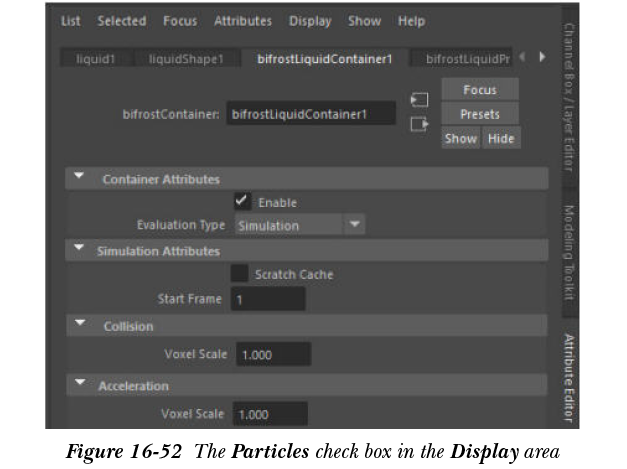Click the go-to-output-connection icon below it
The height and width of the screenshot is (469, 627).
420,124
